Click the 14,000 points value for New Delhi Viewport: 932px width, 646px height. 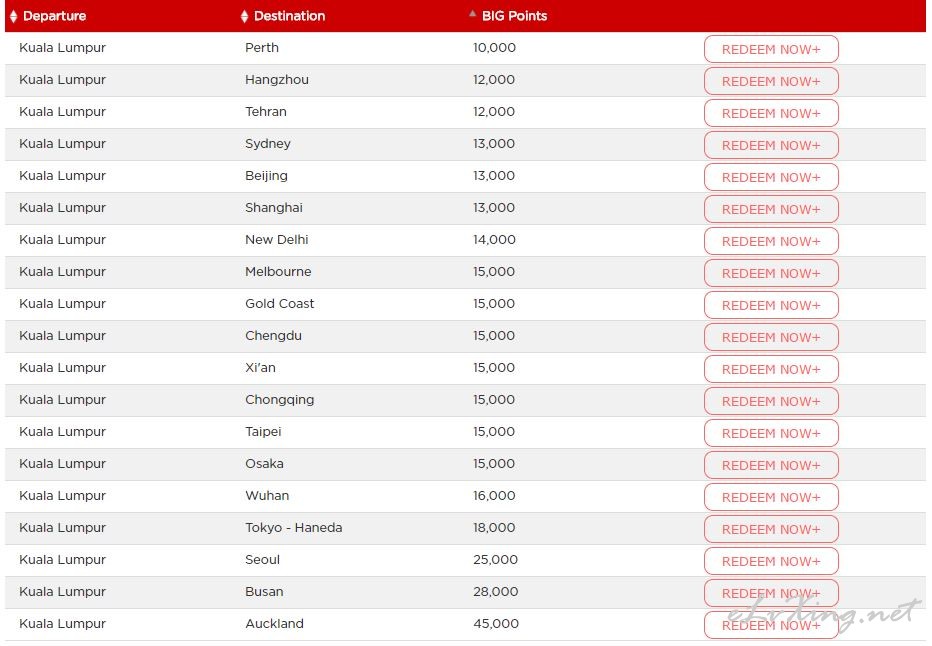[495, 240]
